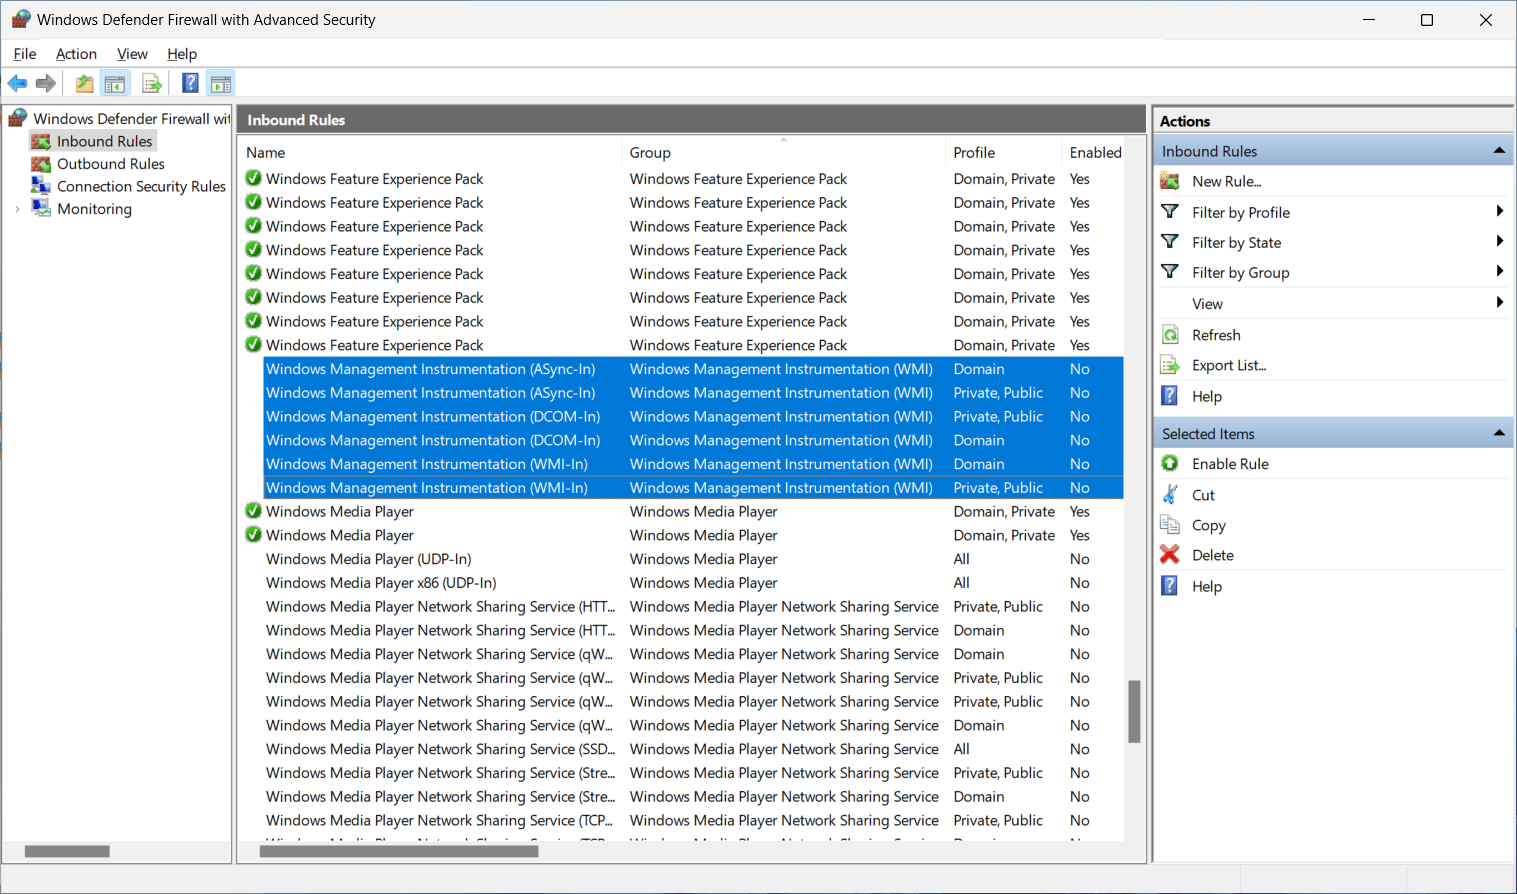This screenshot has height=894, width=1517.
Task: Sort by the Enabled column header
Action: click(x=1094, y=152)
